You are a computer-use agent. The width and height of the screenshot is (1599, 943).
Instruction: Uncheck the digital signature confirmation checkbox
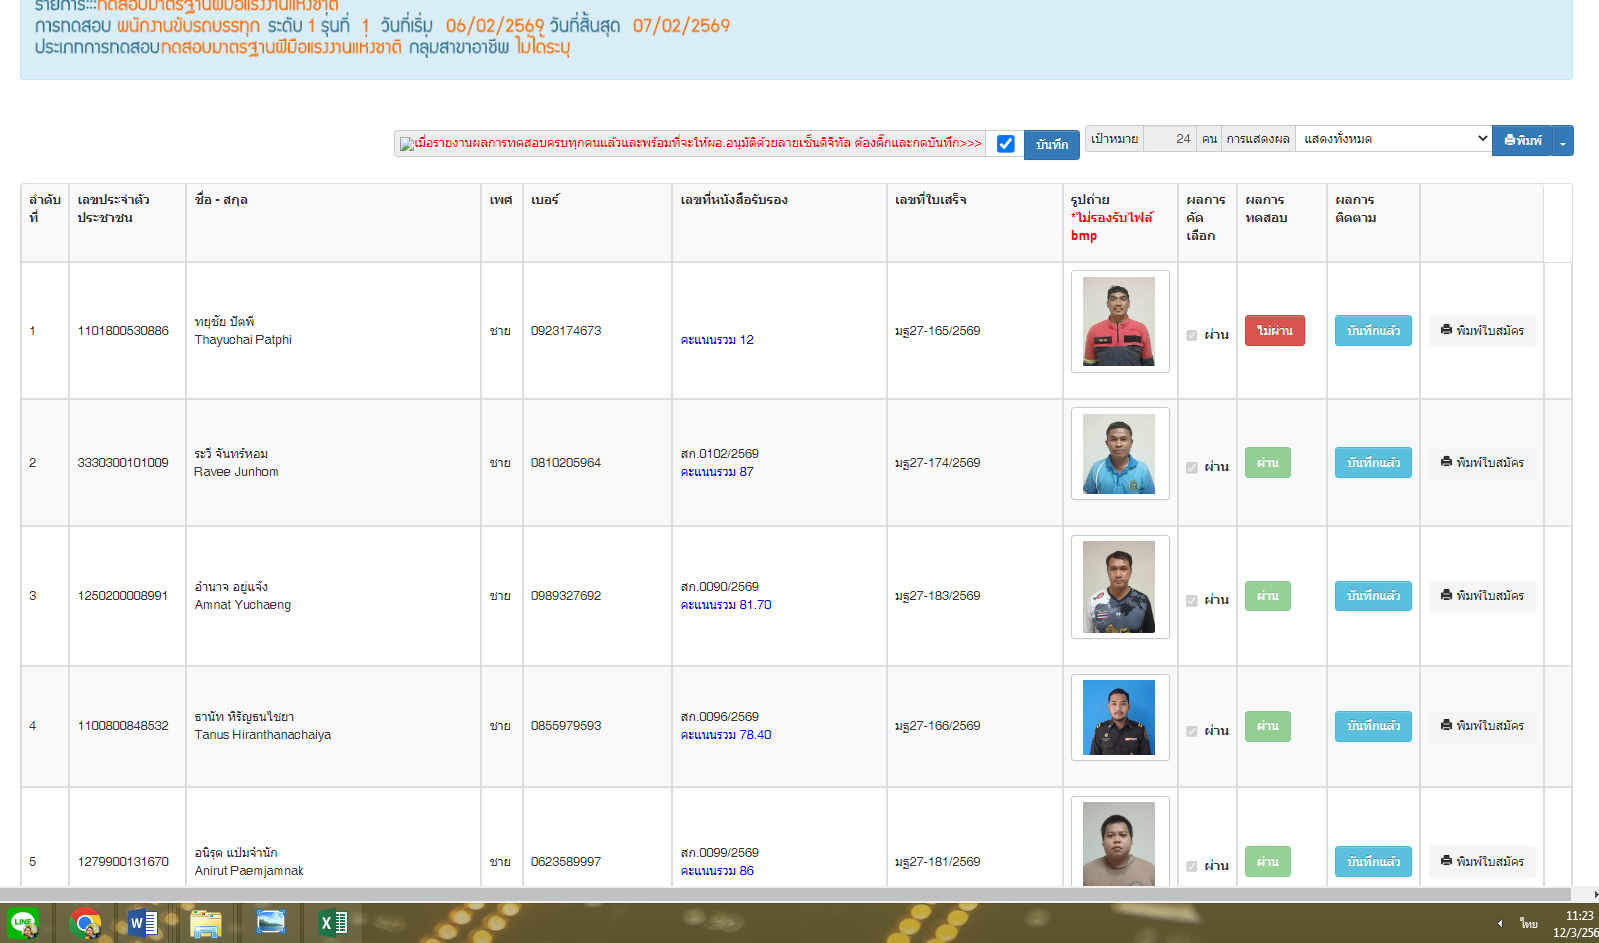1005,144
